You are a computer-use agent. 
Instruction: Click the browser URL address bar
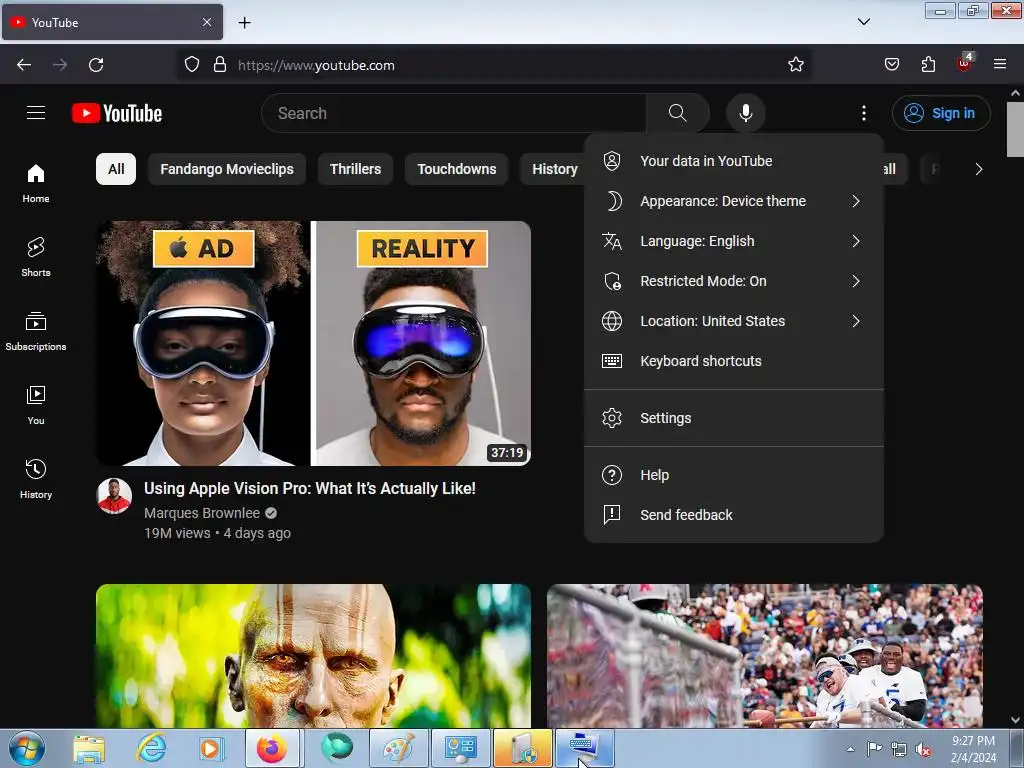pos(496,65)
